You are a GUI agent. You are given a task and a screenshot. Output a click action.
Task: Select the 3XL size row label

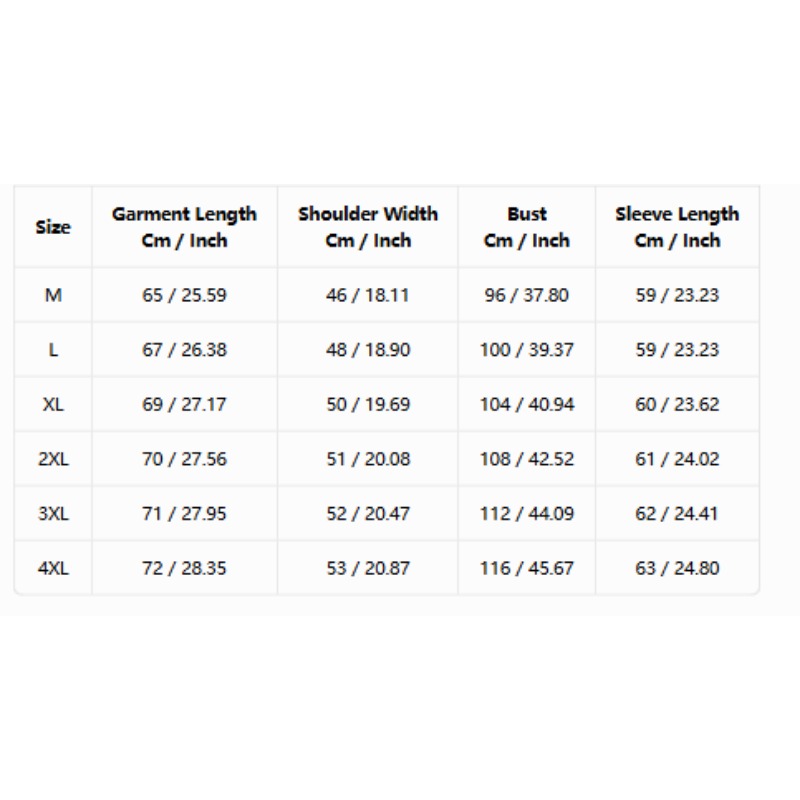(x=53, y=513)
